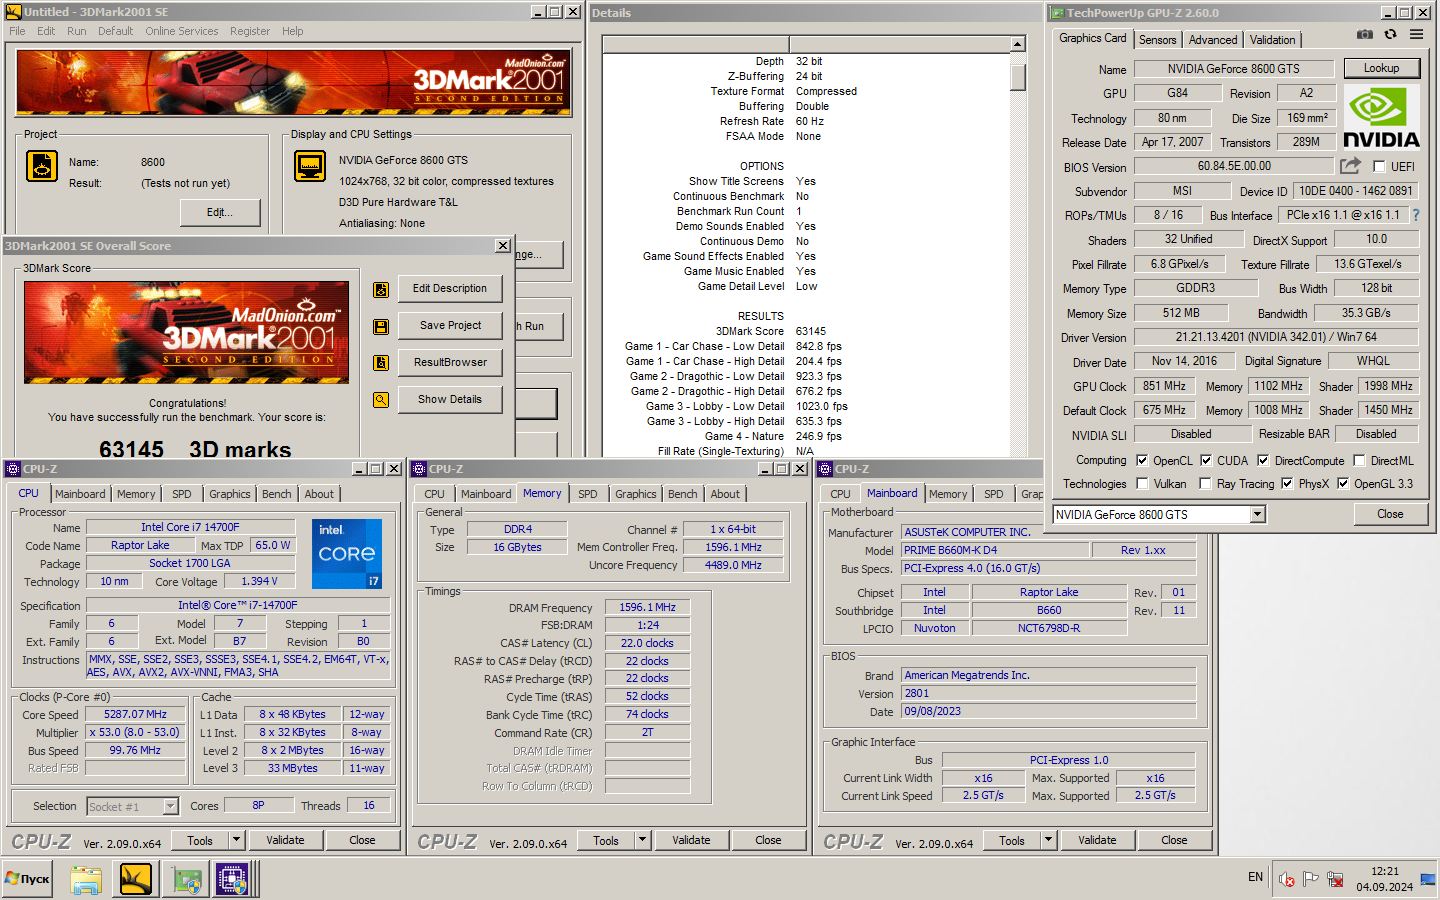1440x900 pixels.
Task: Click the Name field showing NVIDIA GeForce 8600 GTS
Action: pyautogui.click(x=1233, y=69)
